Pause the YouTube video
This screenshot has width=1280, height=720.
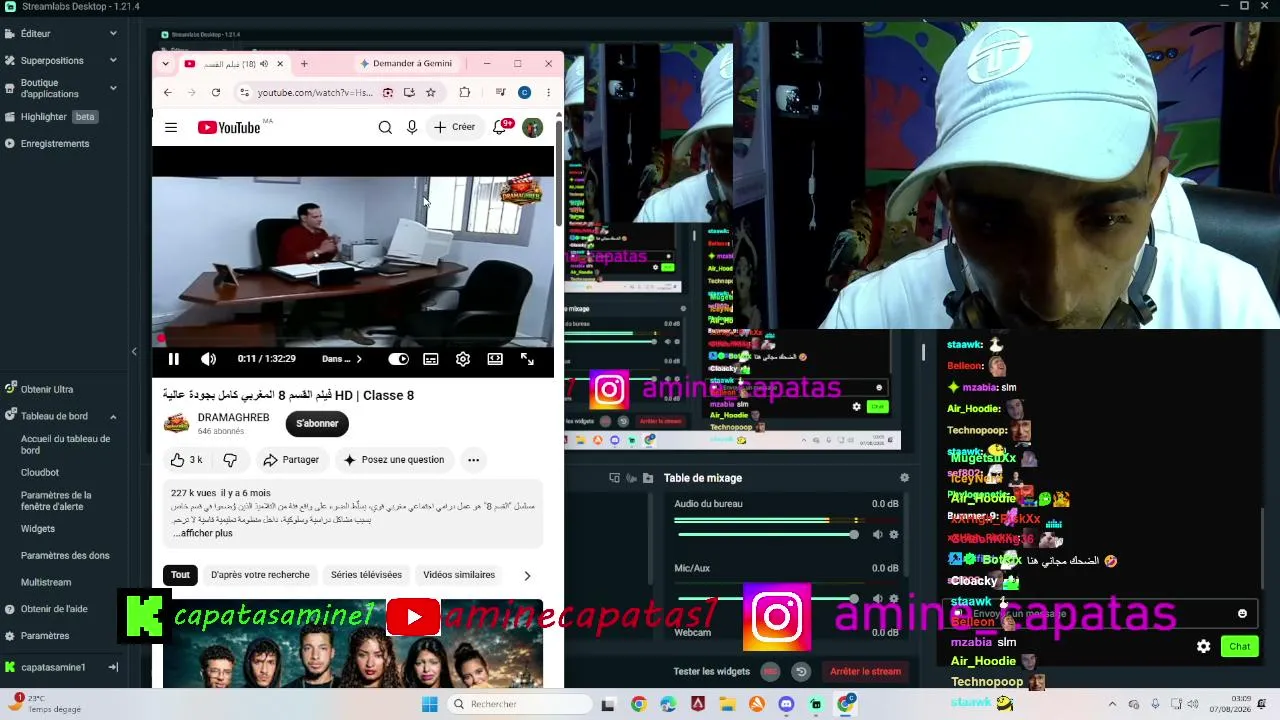173,359
